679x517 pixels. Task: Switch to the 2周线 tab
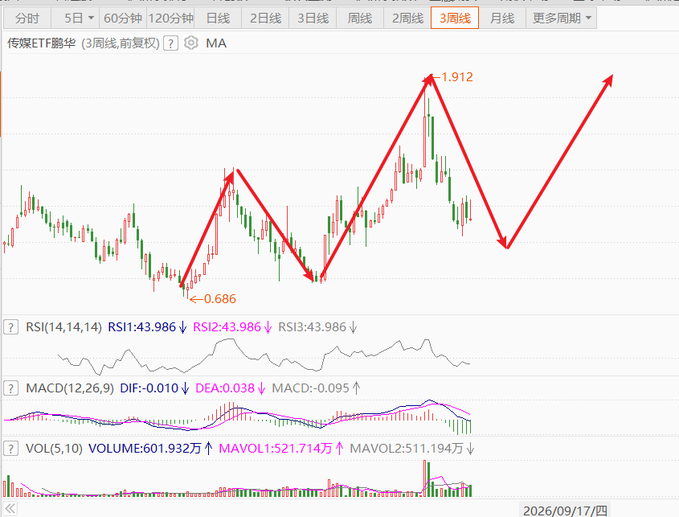click(407, 18)
